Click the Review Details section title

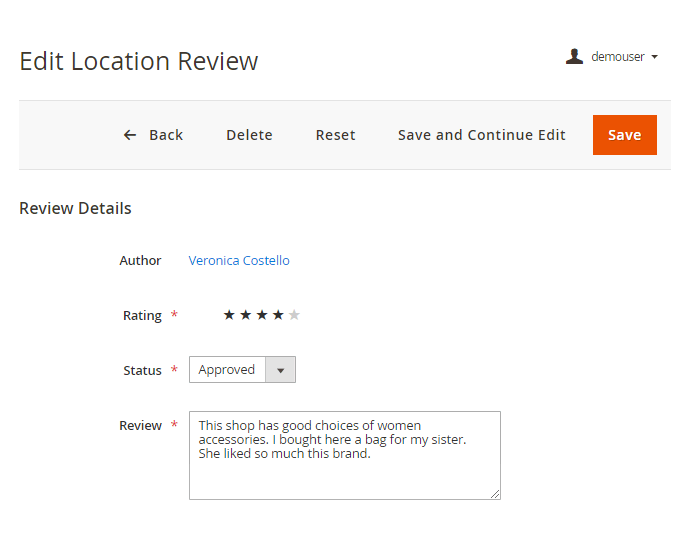tap(75, 209)
